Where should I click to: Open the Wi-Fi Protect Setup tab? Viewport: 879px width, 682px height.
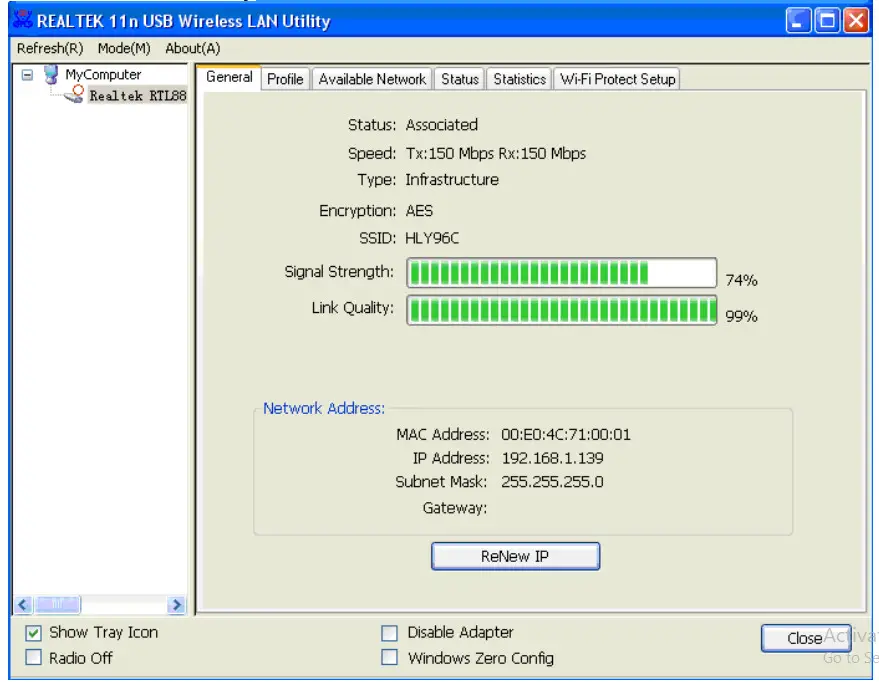(616, 78)
